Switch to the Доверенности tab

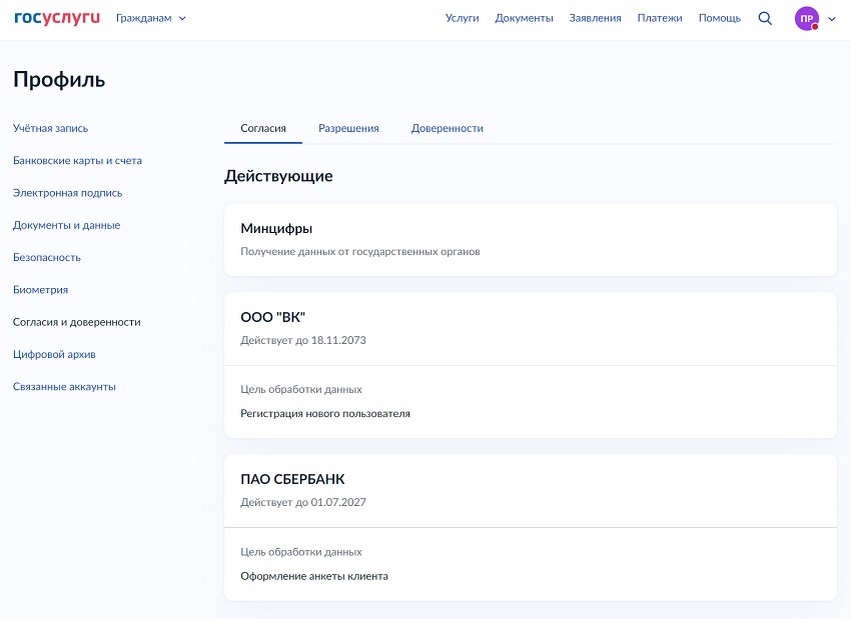point(447,129)
